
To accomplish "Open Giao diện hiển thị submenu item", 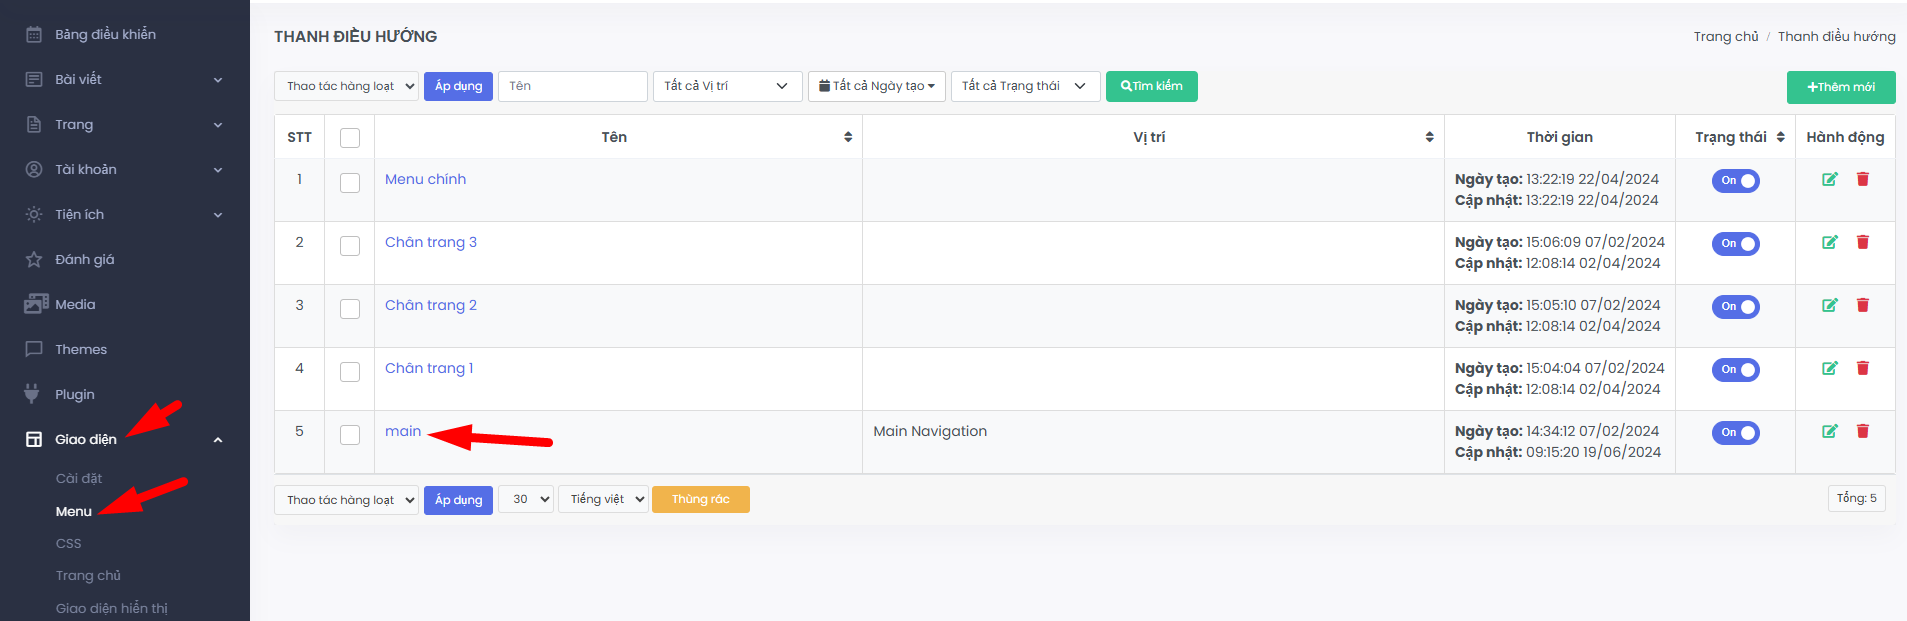I will [x=112, y=608].
